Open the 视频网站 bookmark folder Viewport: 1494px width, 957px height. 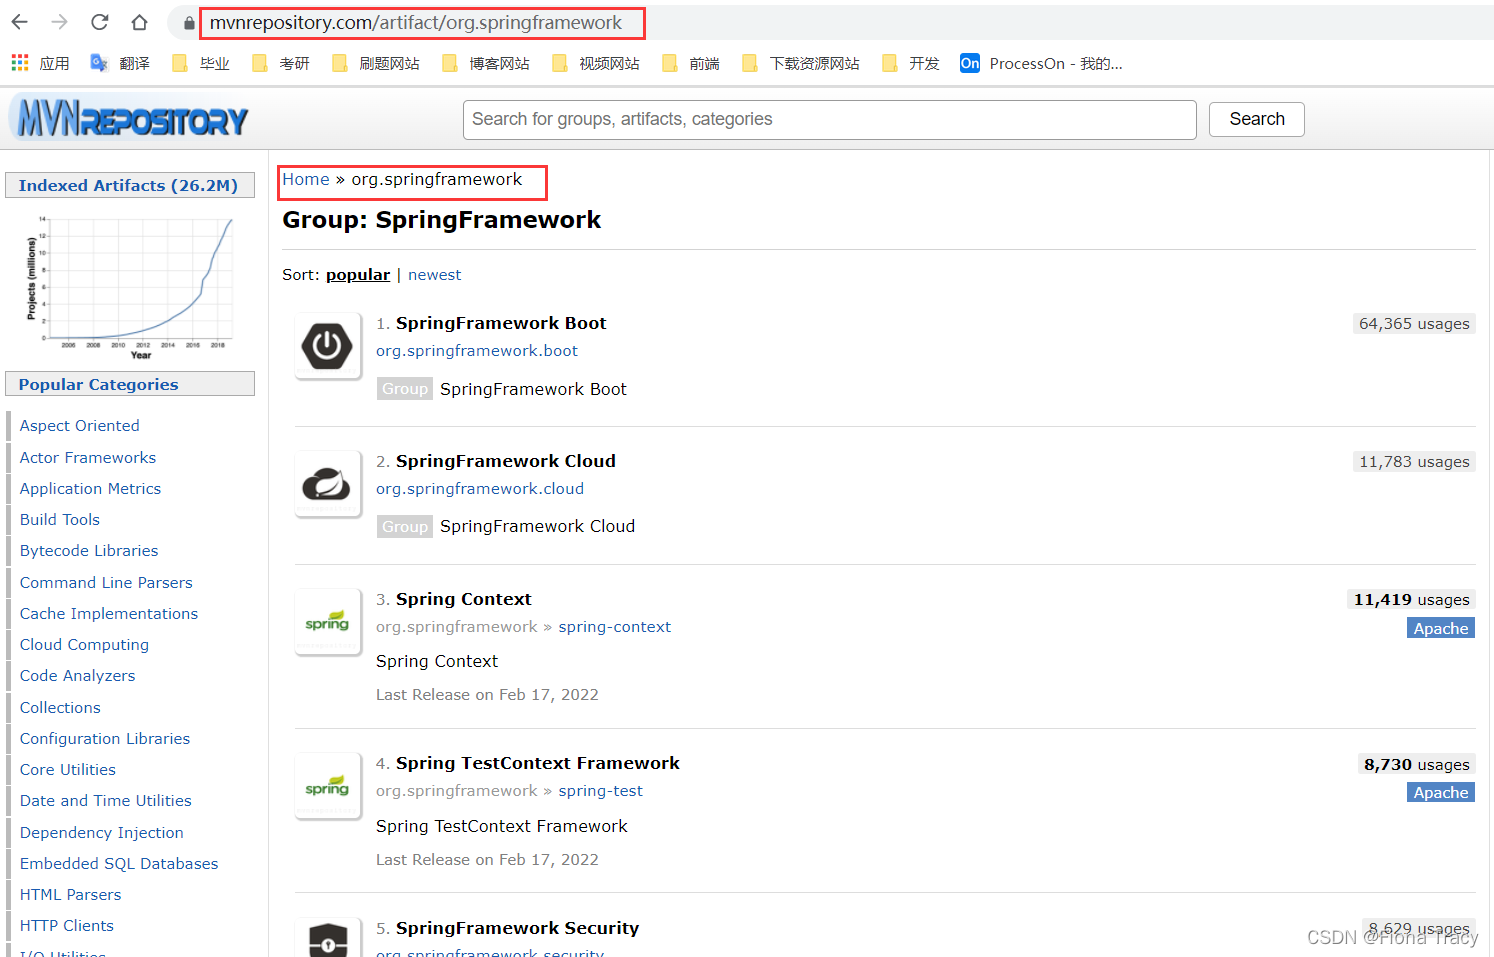tap(596, 63)
